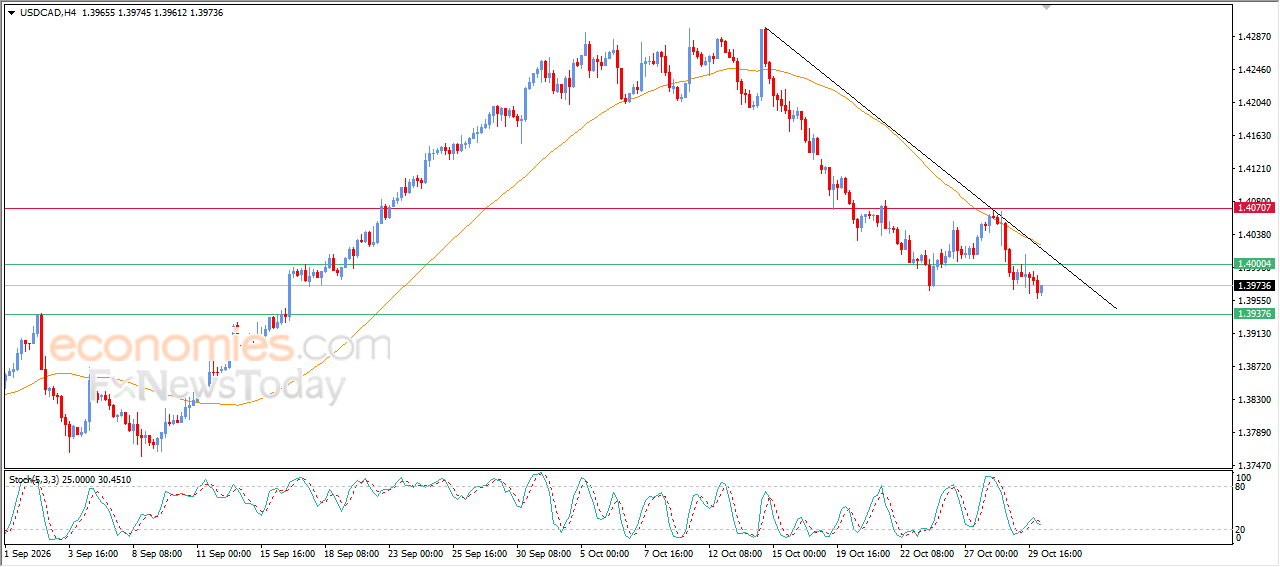
Task: Click the OHLC values 1.39655 1.39745 1.39612 1.39736
Action: tap(154, 12)
